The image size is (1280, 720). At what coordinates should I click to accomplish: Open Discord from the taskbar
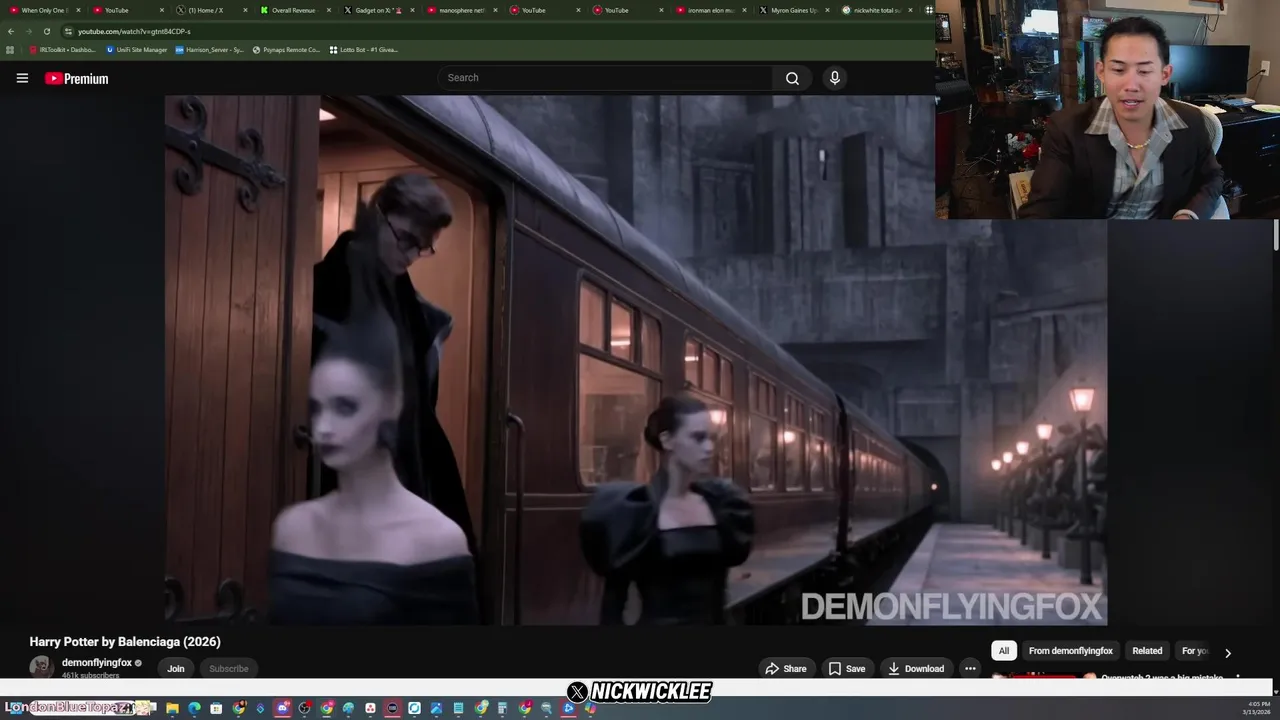tap(283, 708)
